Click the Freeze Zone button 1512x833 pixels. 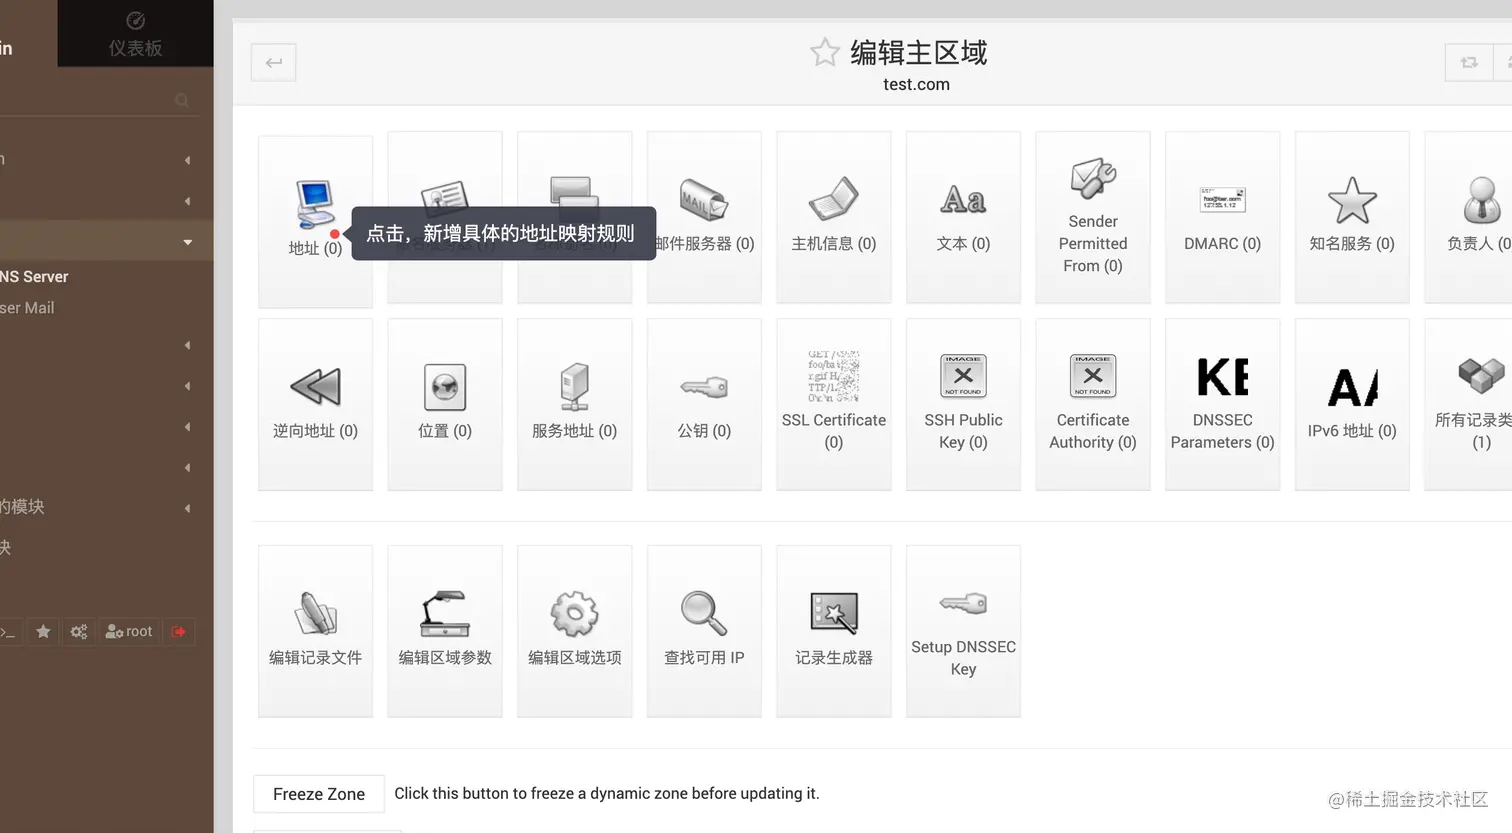pos(318,793)
